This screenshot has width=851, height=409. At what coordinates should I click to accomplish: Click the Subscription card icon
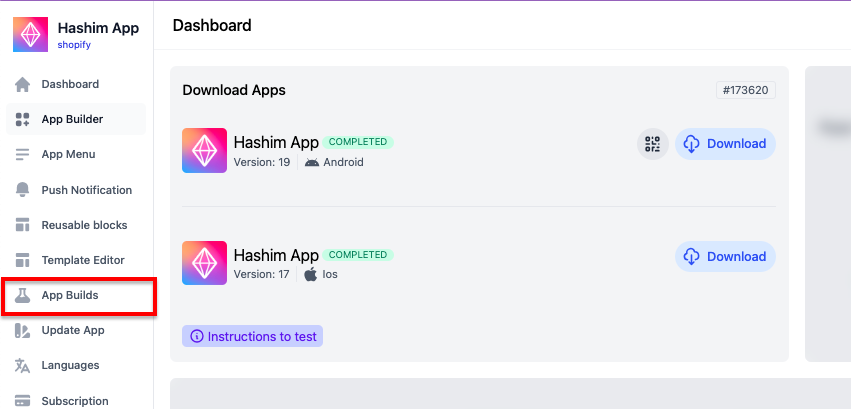tap(22, 400)
